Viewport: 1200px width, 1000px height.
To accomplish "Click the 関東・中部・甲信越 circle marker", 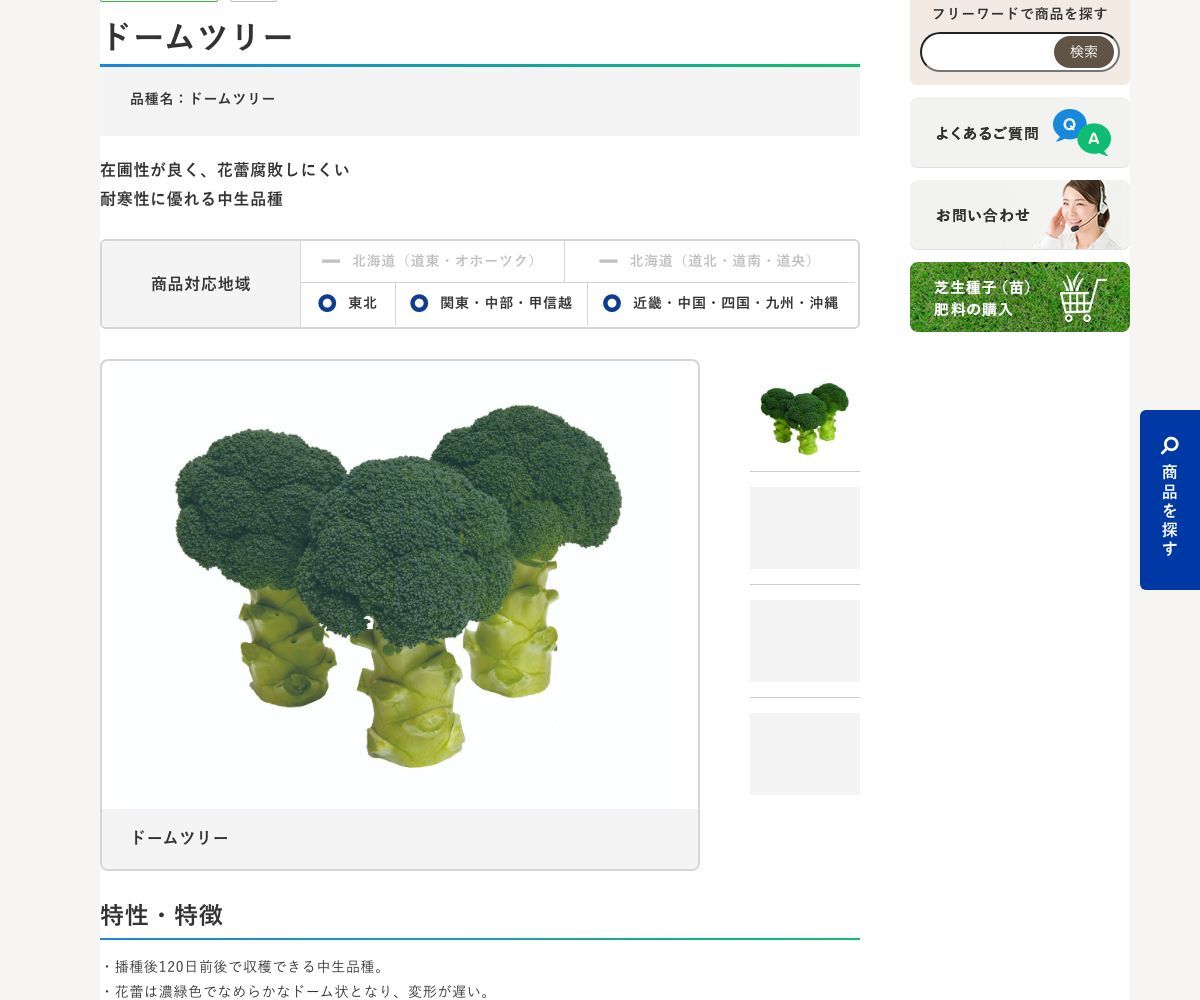I will [419, 303].
